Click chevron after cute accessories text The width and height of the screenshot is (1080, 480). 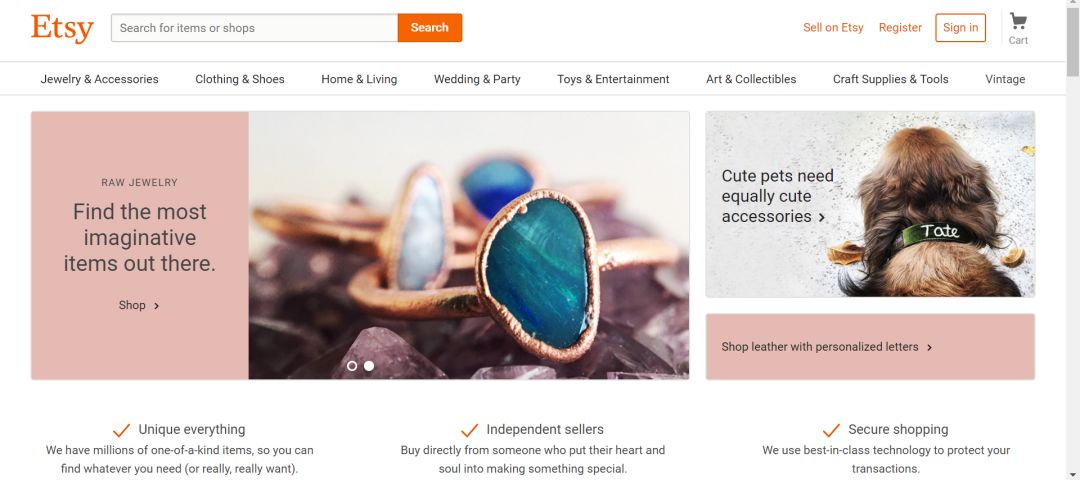pos(822,217)
